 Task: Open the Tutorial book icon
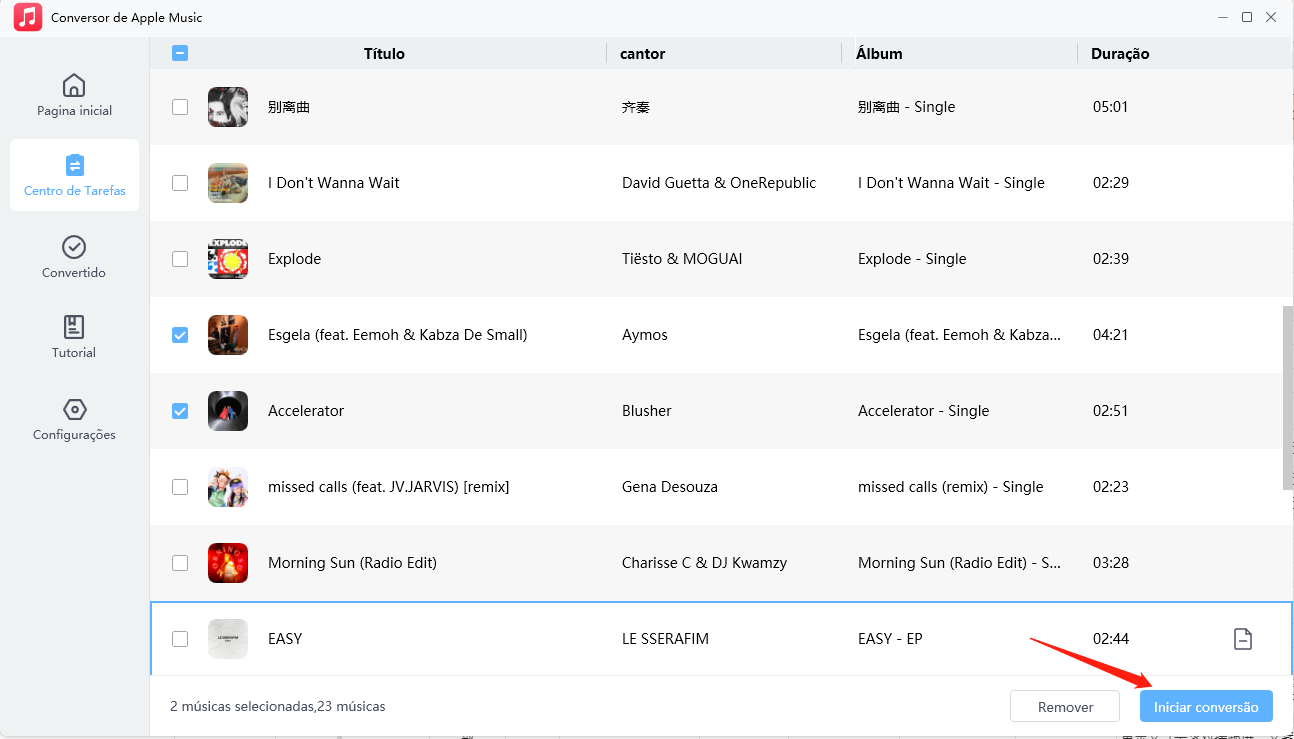[74, 327]
